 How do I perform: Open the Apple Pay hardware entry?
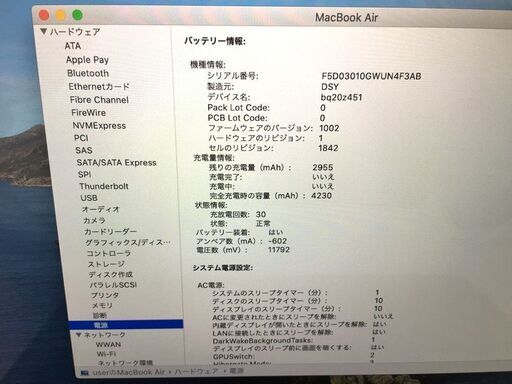point(87,60)
